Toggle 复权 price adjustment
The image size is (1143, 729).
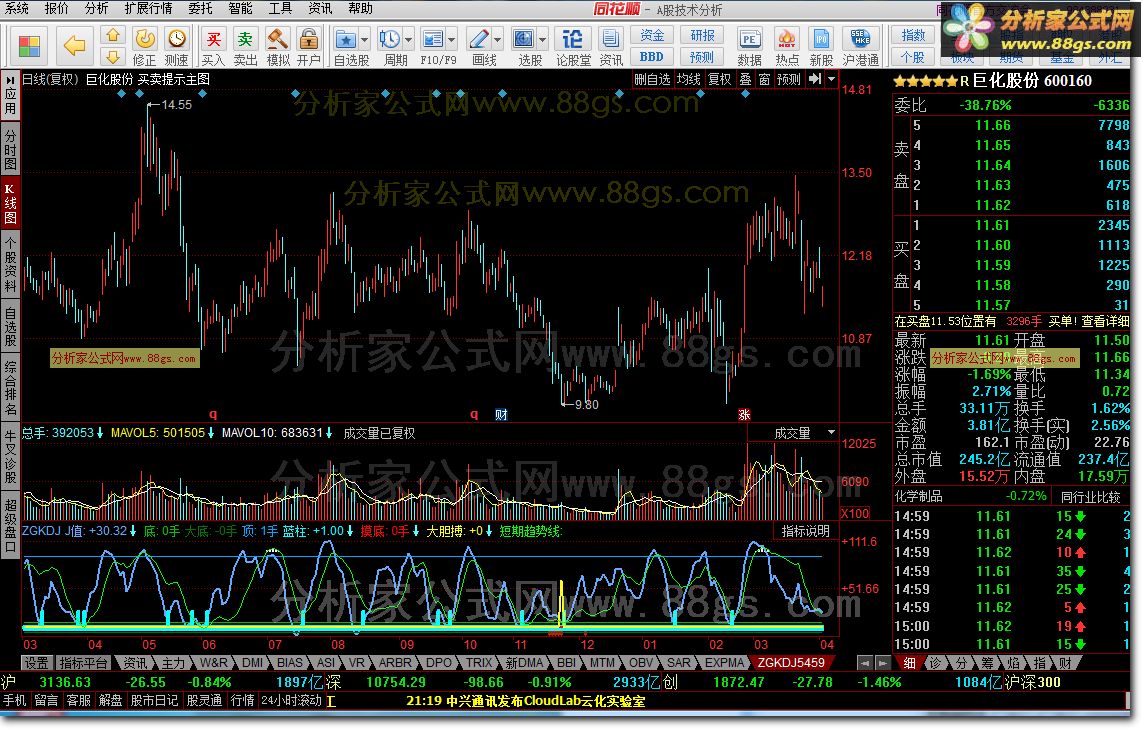click(719, 79)
